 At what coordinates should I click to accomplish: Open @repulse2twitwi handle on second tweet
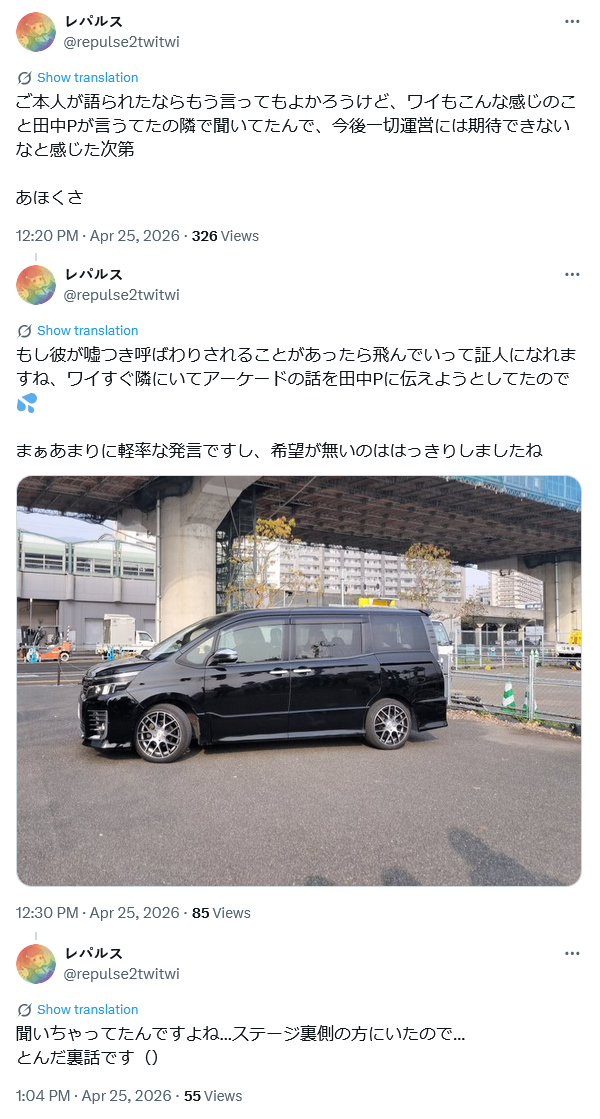tap(122, 295)
